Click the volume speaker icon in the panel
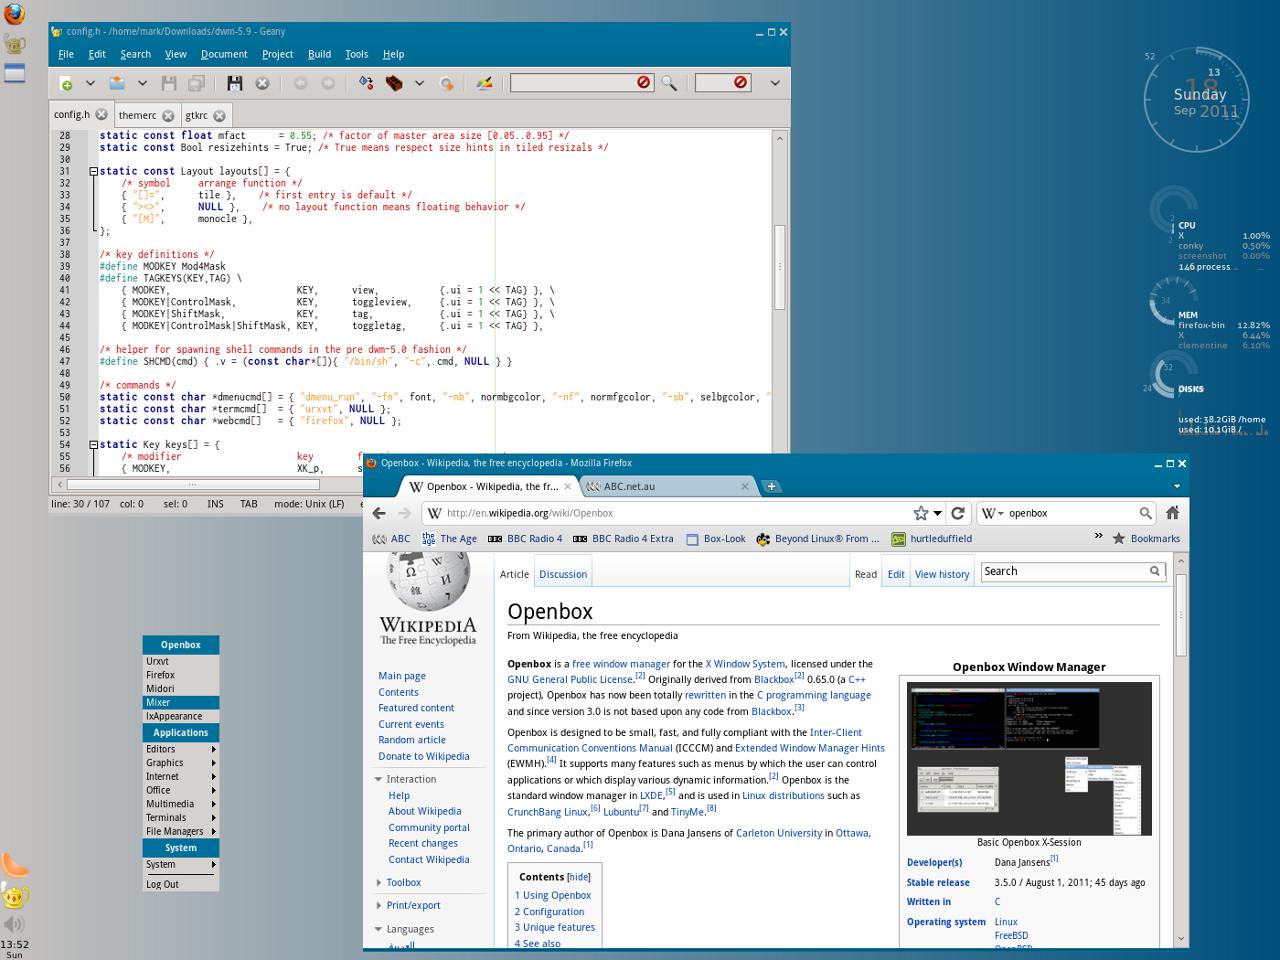 click(x=14, y=924)
